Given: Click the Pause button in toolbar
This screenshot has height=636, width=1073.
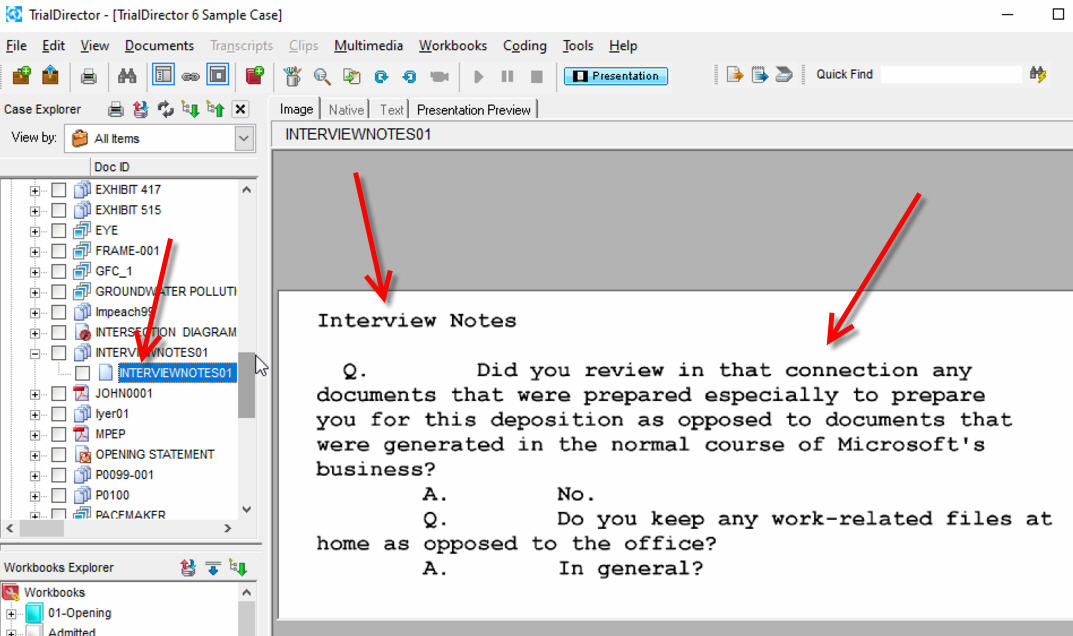Looking at the screenshot, I should tap(507, 76).
